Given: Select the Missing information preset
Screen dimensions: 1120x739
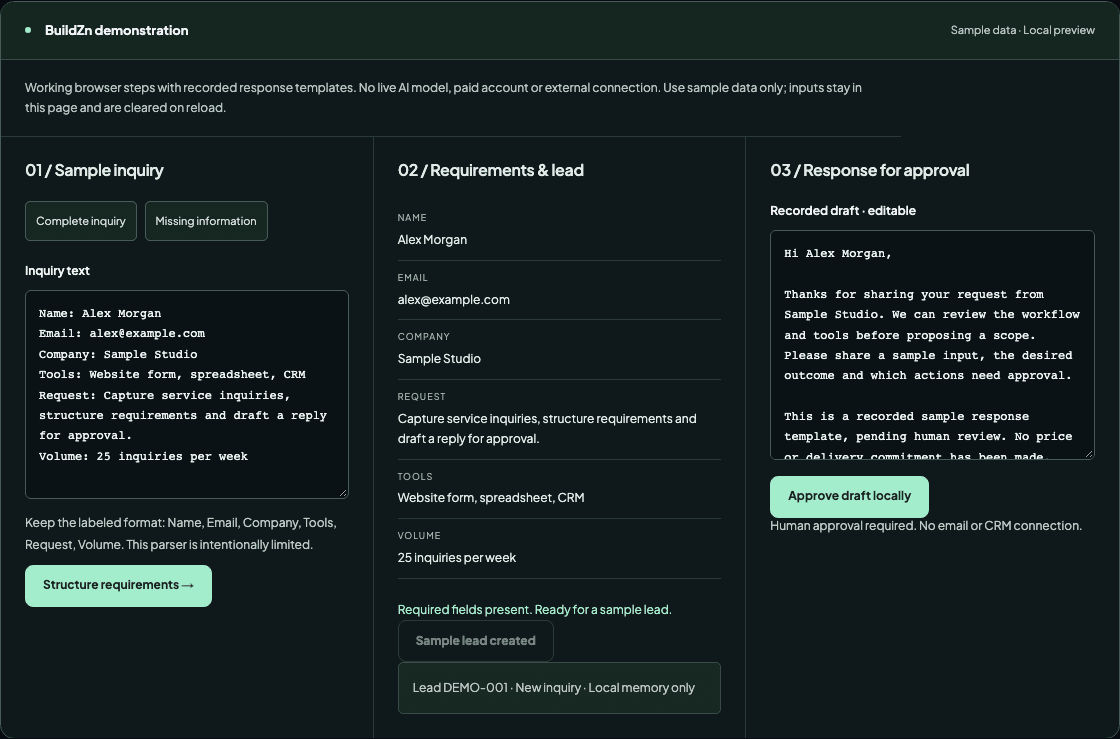Looking at the screenshot, I should click(x=206, y=221).
